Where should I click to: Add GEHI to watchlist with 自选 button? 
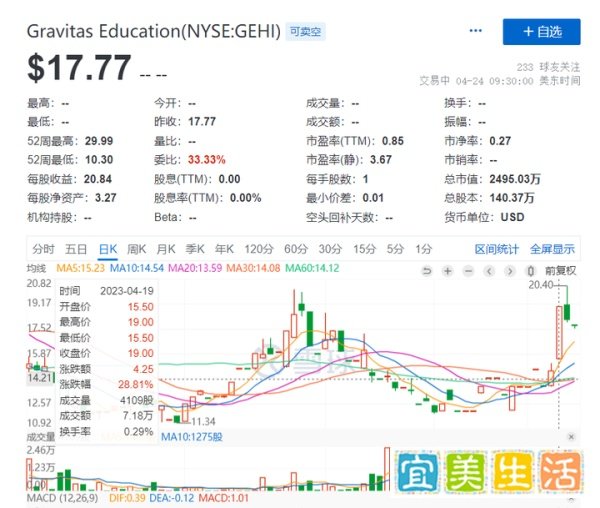(x=541, y=32)
